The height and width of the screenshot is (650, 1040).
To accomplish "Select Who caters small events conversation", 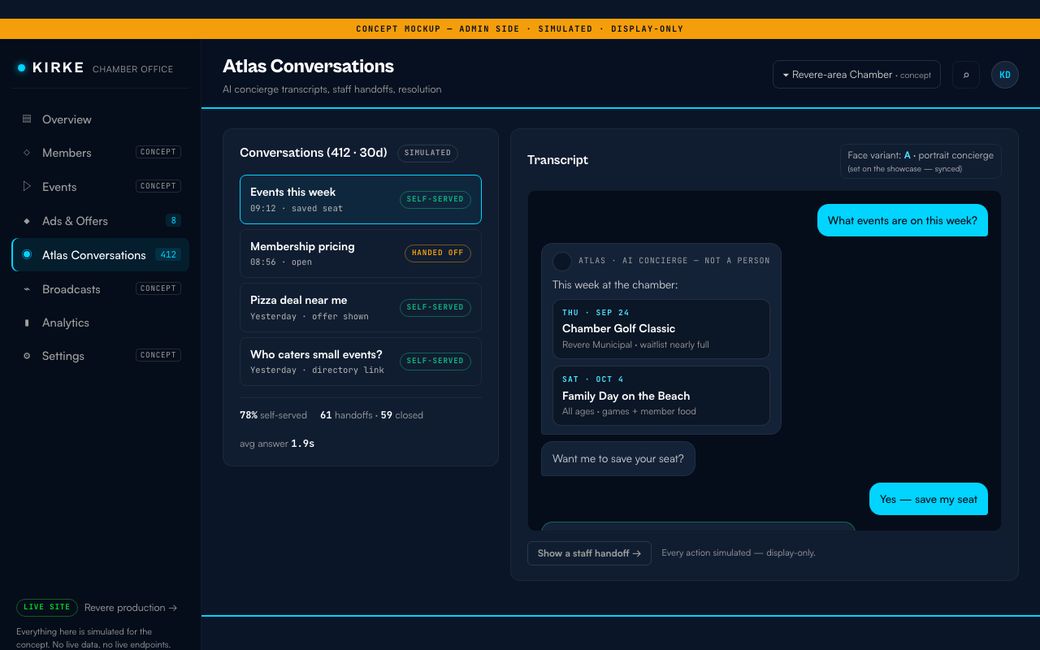I will [x=360, y=361].
